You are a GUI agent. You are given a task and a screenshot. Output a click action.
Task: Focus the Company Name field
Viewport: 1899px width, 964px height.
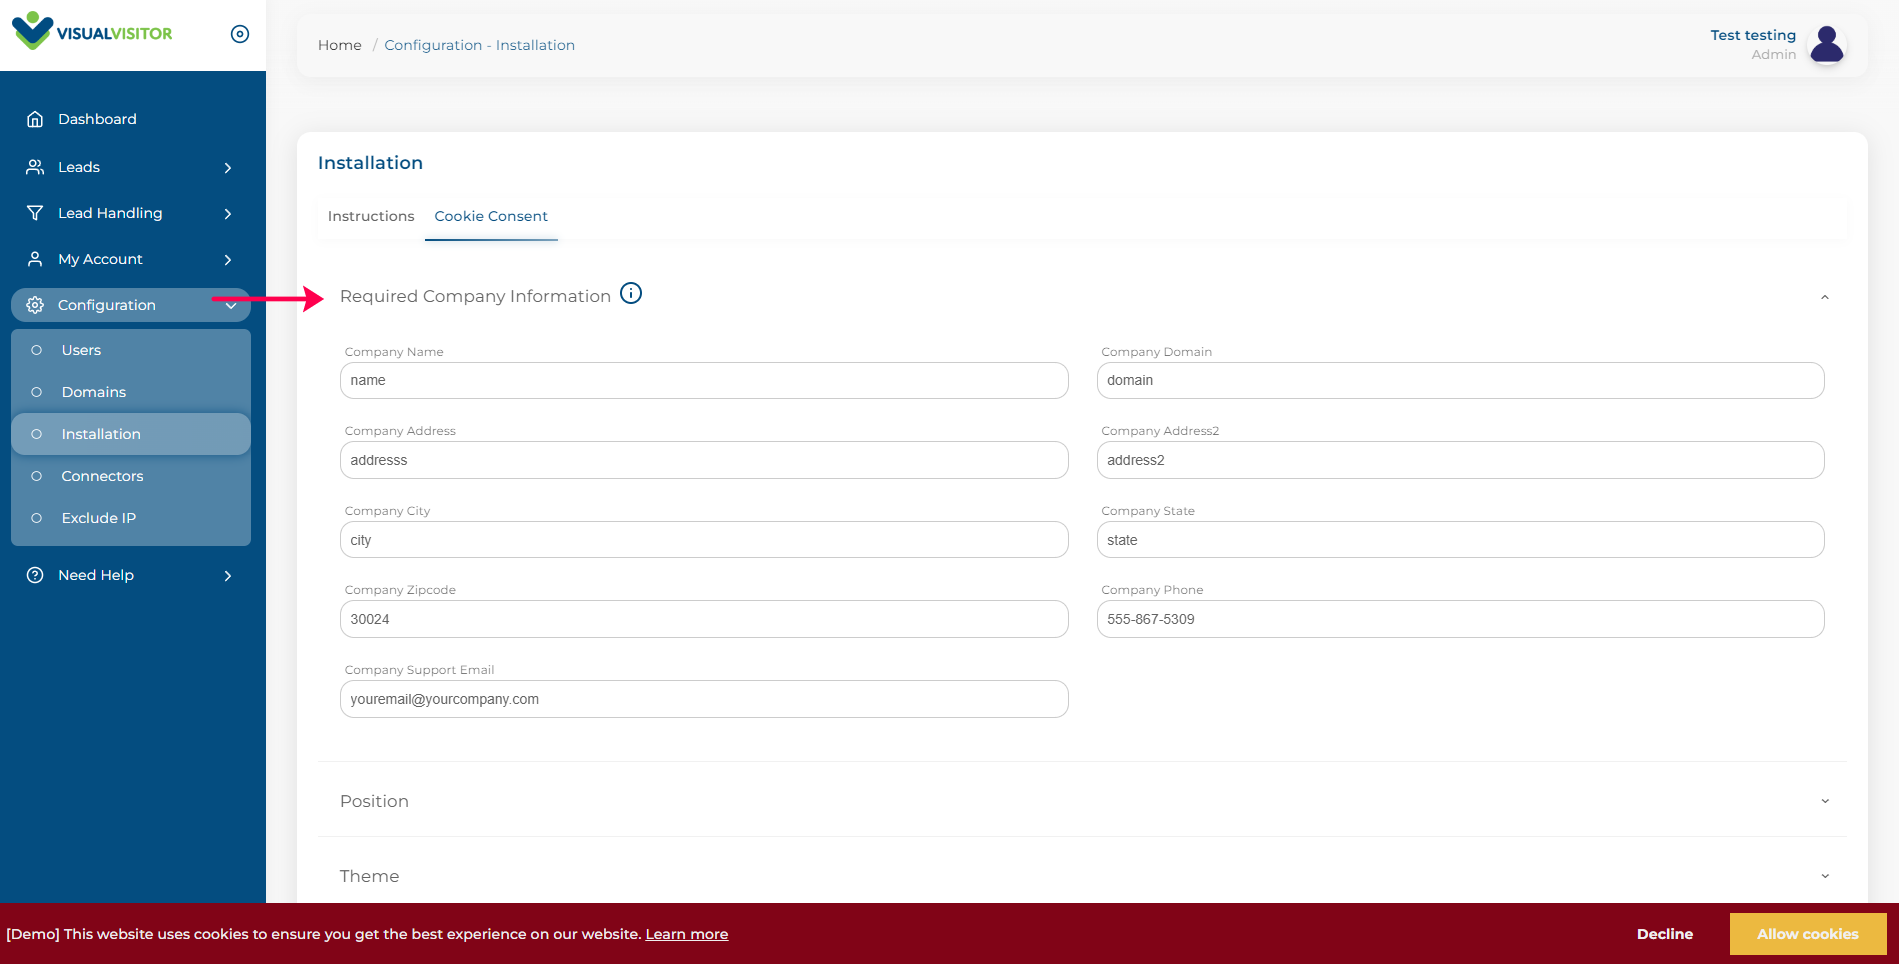(x=704, y=380)
